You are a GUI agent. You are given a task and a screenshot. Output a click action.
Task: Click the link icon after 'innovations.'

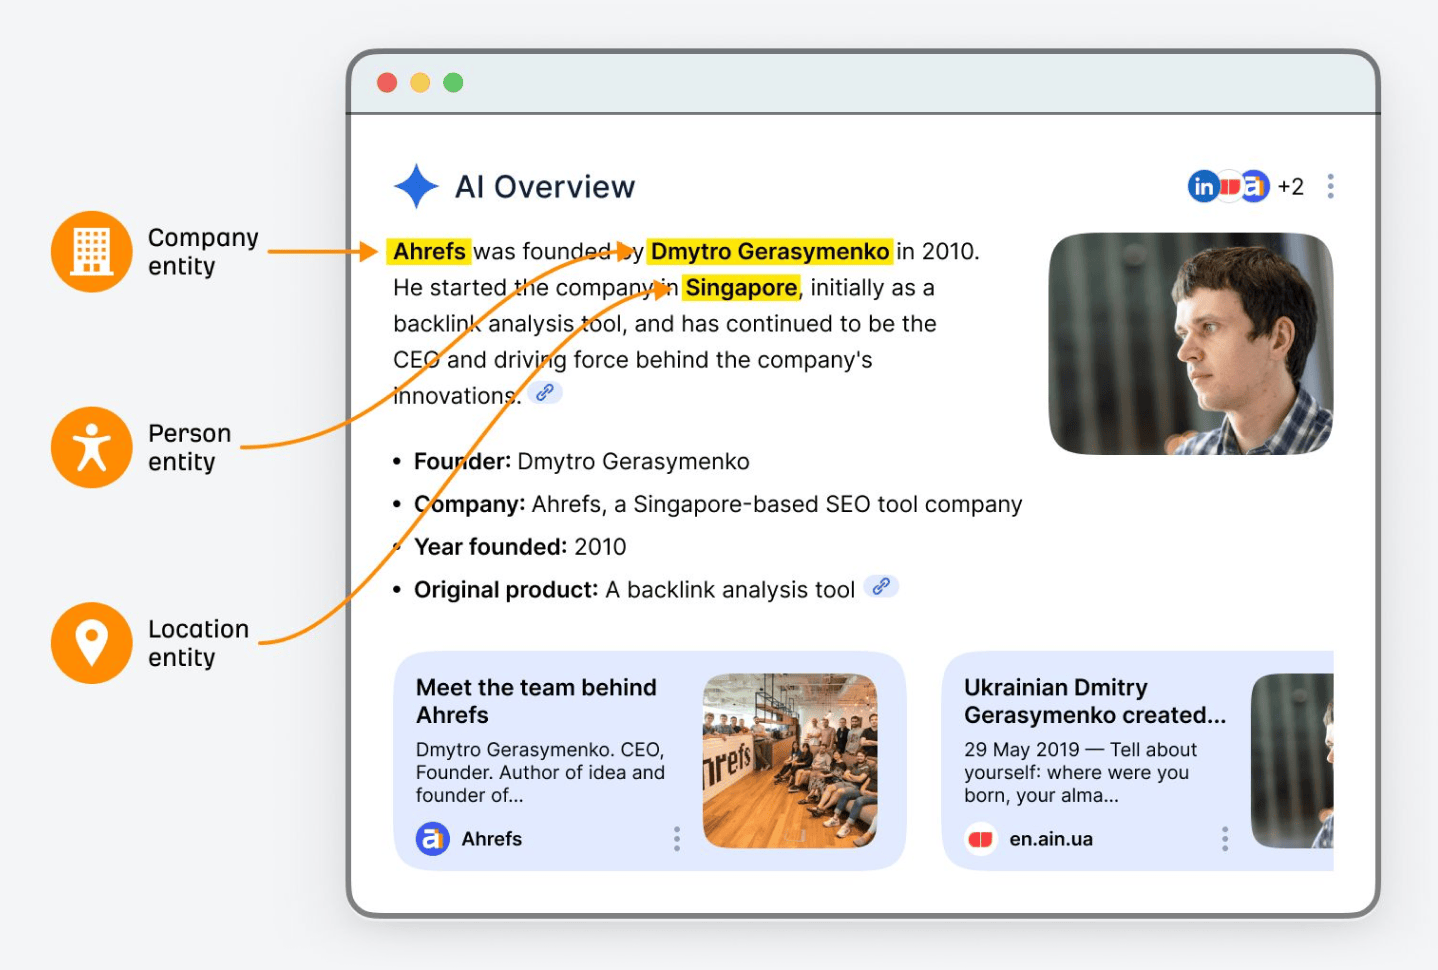click(545, 393)
